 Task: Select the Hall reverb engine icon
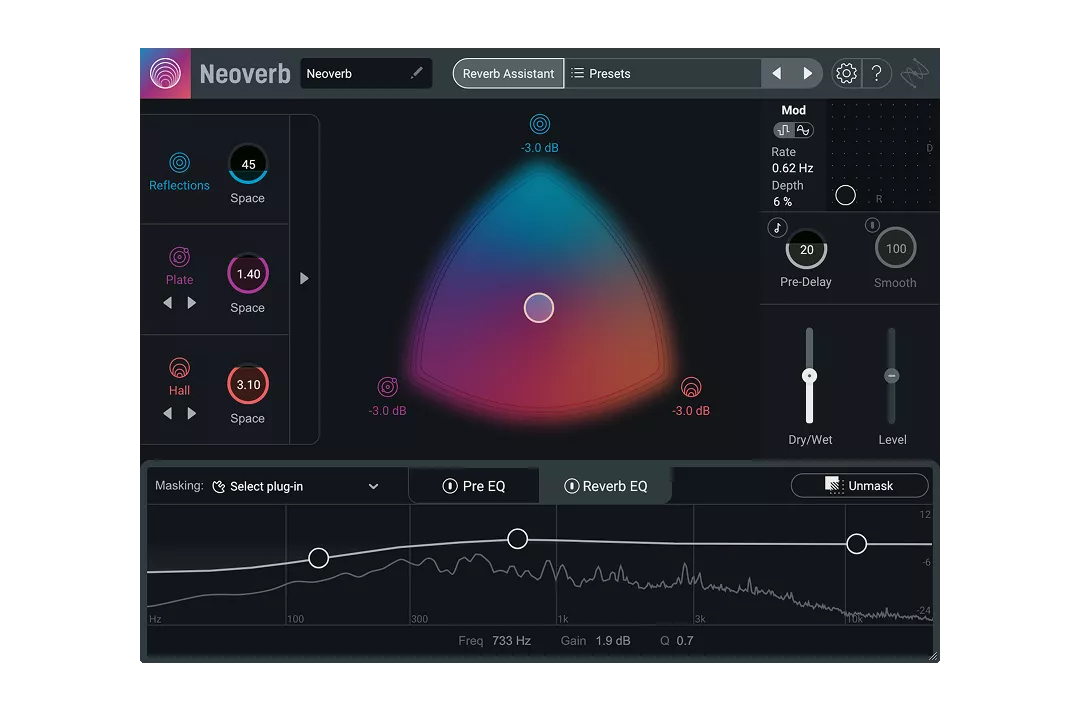pos(180,368)
